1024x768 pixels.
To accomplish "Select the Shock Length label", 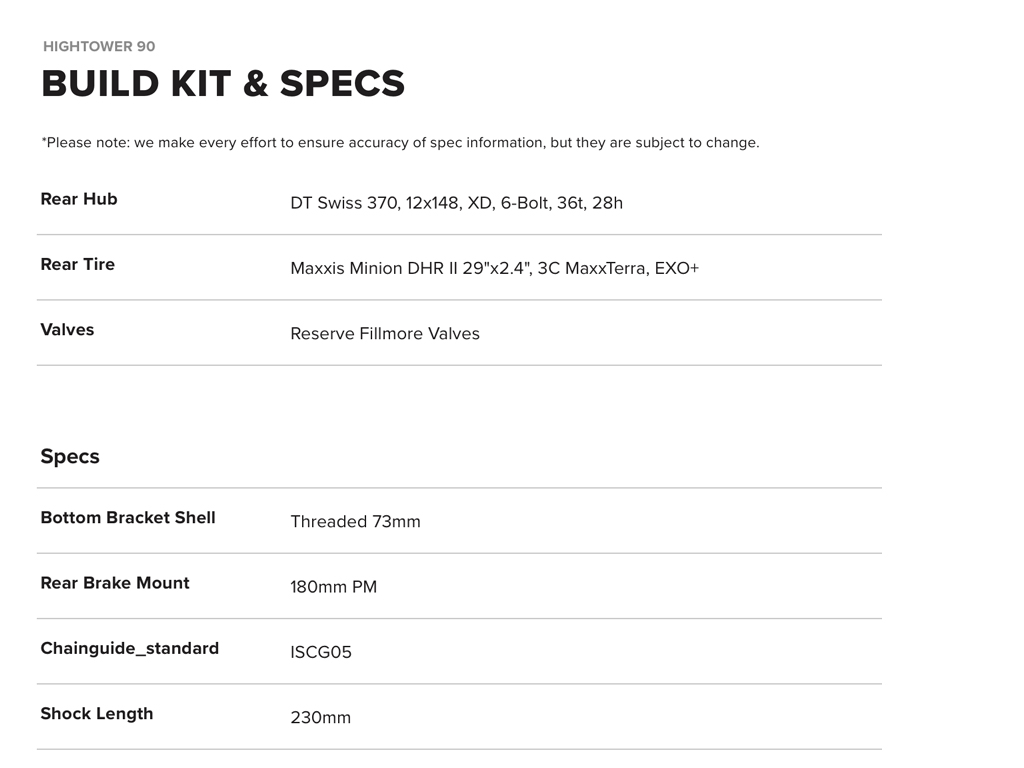I will coord(97,713).
